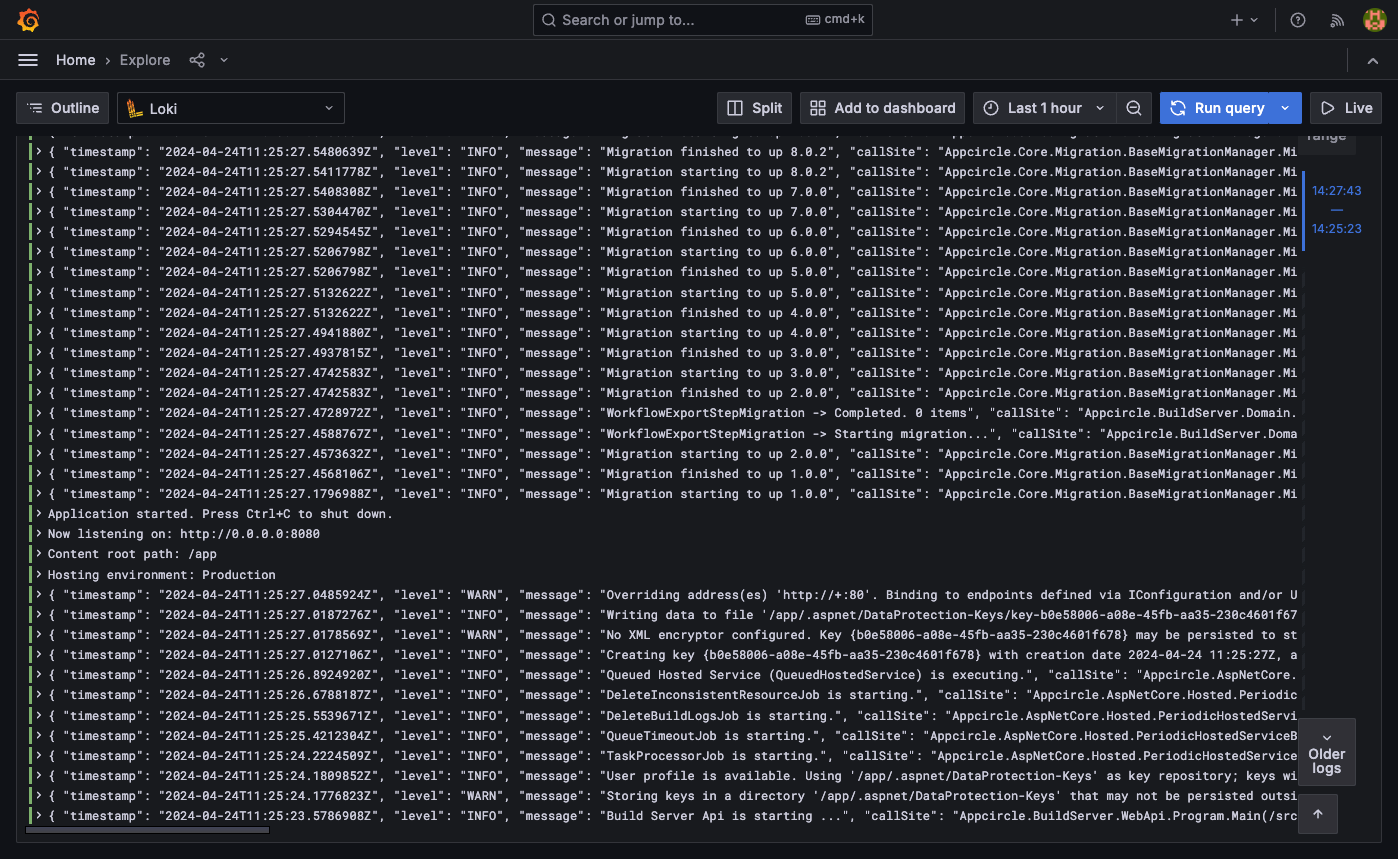
Task: Open the news RSS feed icon
Action: 1337,20
